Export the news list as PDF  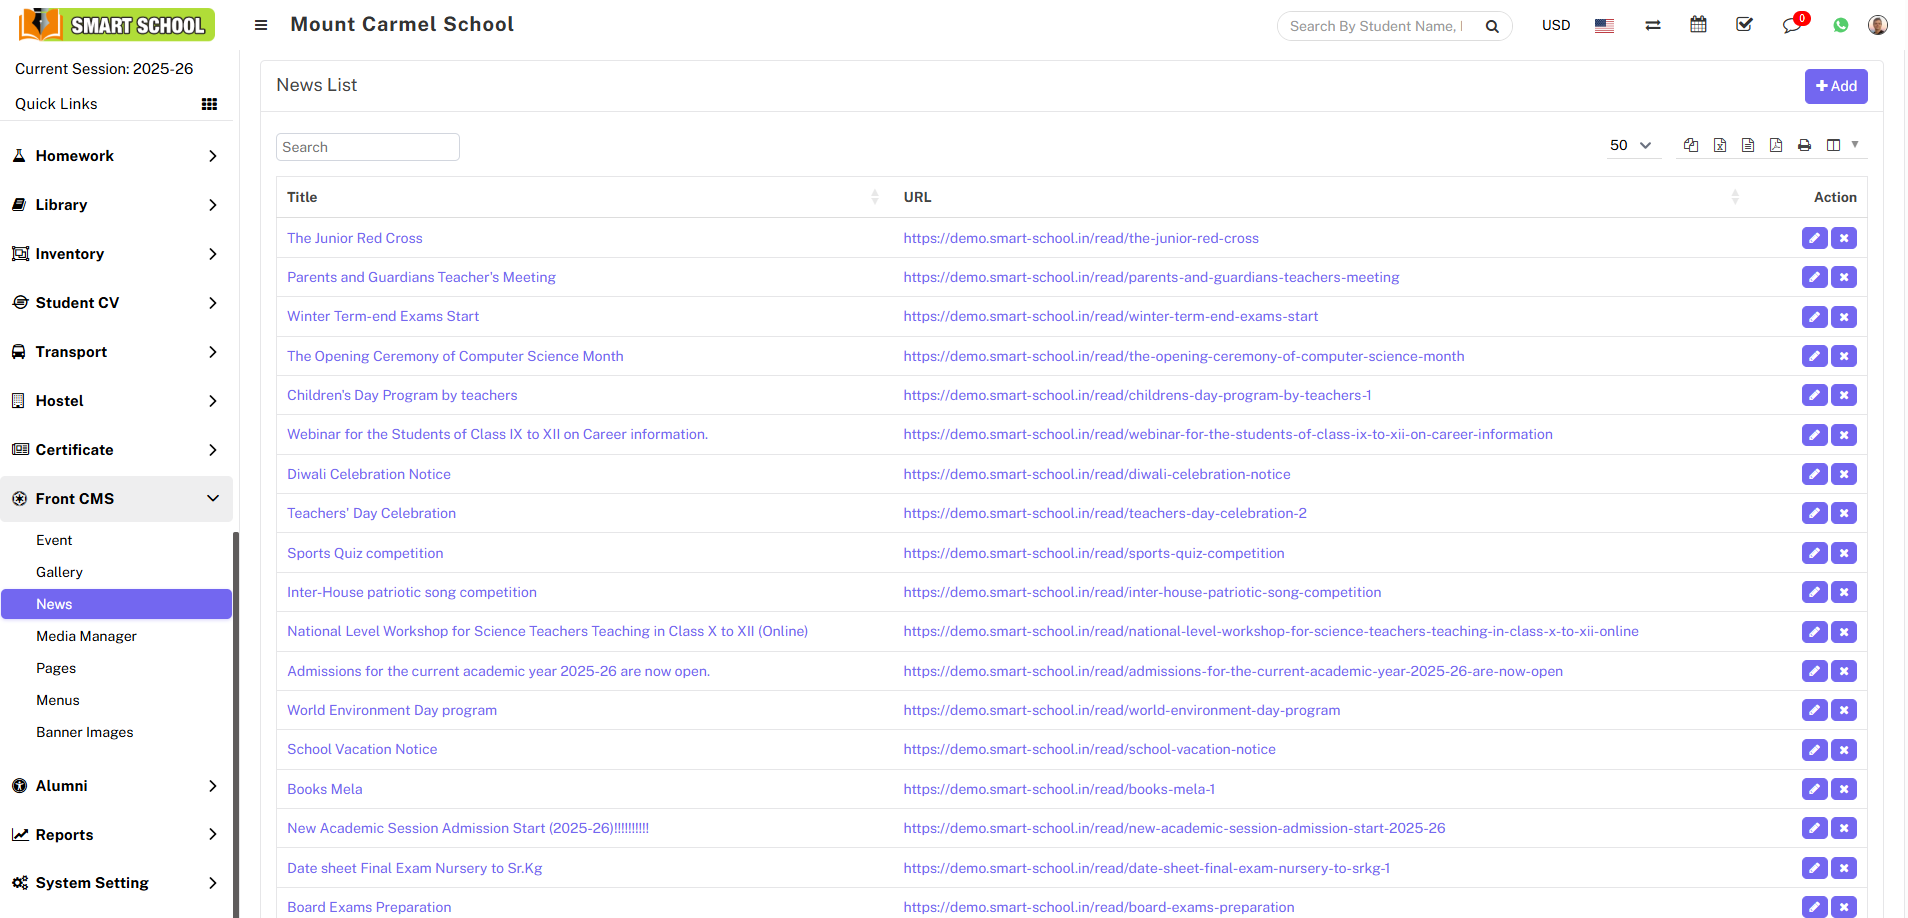point(1776,145)
